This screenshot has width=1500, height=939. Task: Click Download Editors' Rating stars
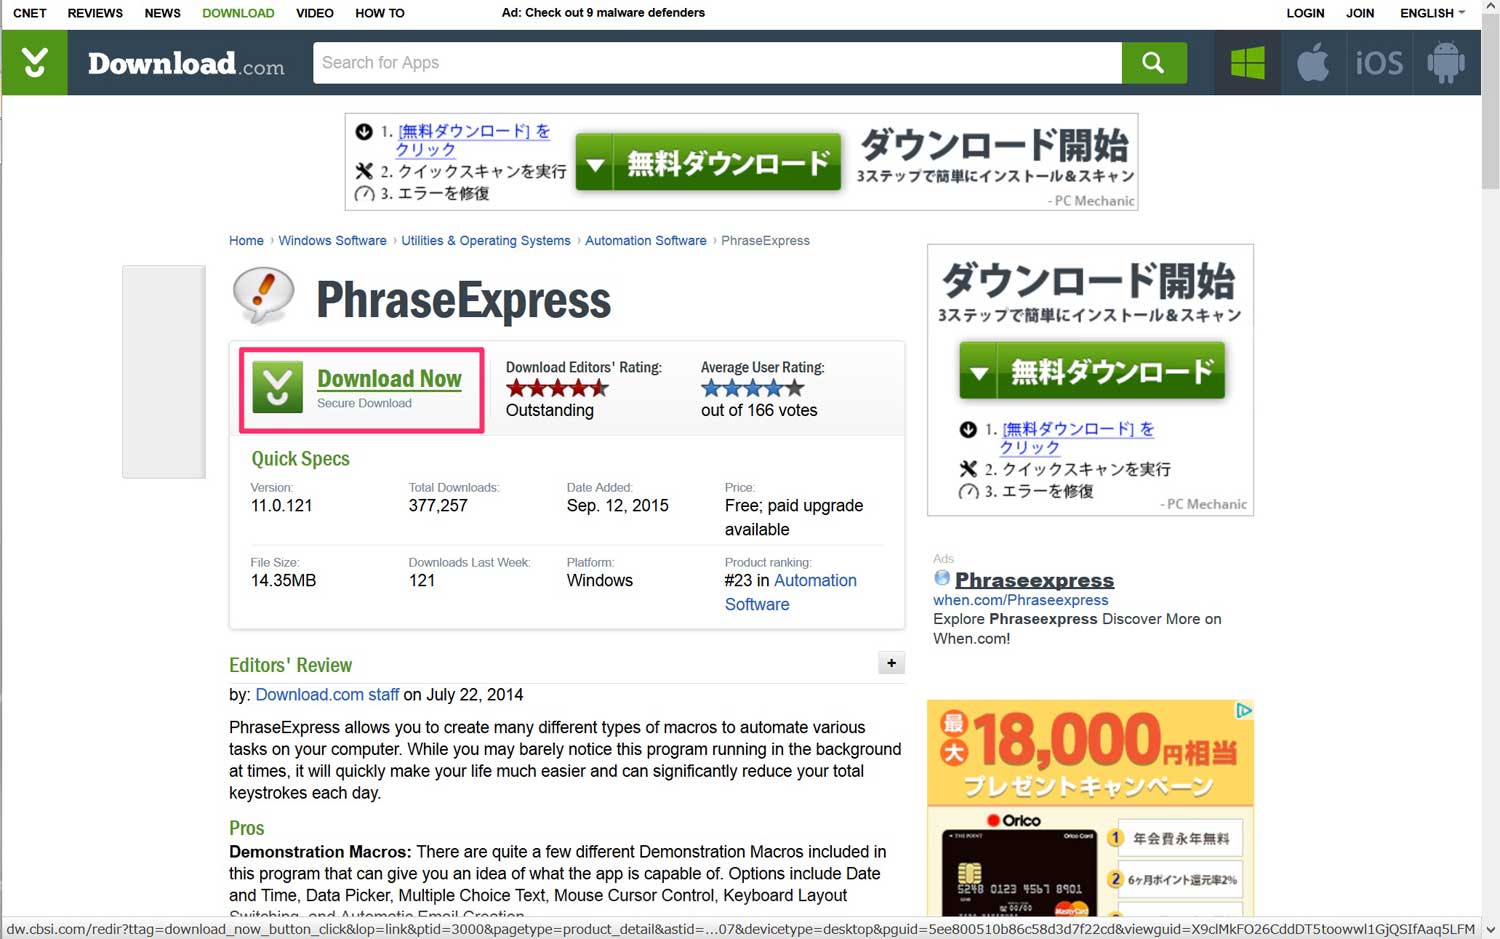tap(557, 388)
